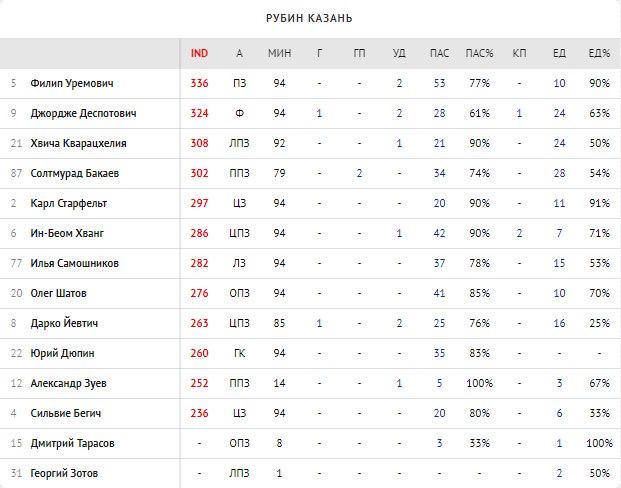Click the КП column header

coord(519,53)
